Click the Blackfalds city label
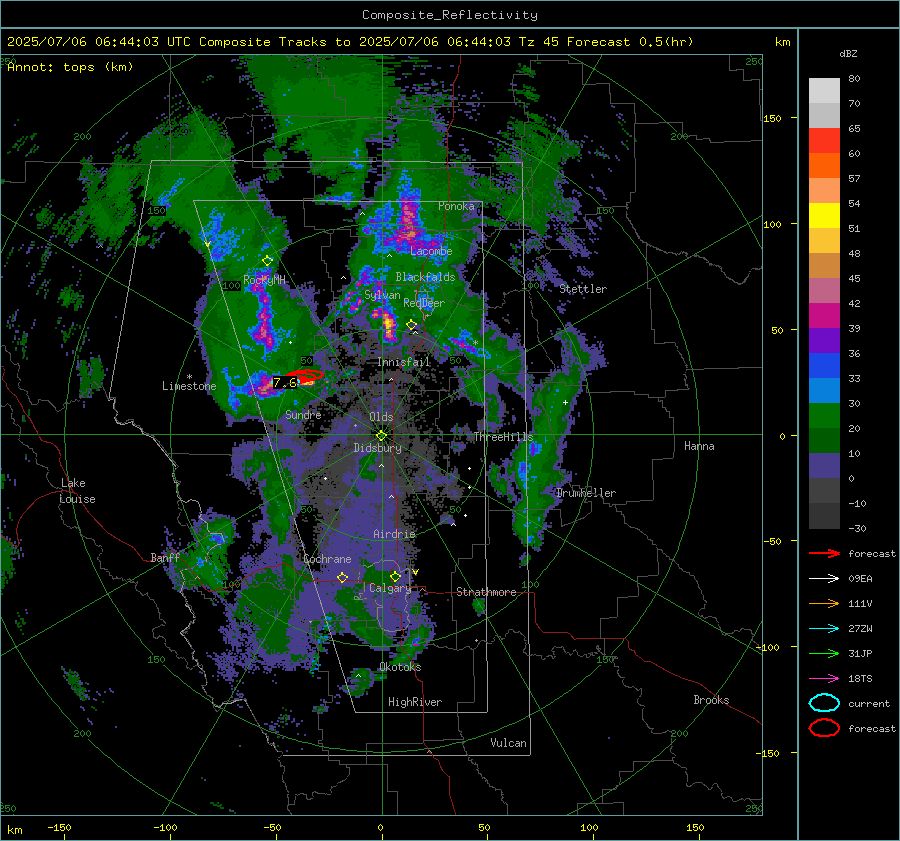Image resolution: width=900 pixels, height=841 pixels. click(x=425, y=277)
